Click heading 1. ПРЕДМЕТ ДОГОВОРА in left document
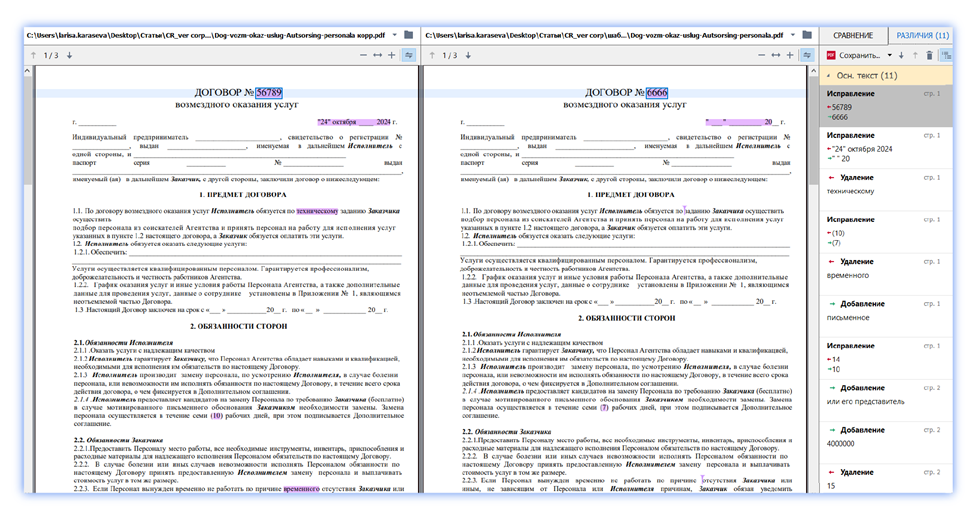 point(243,194)
